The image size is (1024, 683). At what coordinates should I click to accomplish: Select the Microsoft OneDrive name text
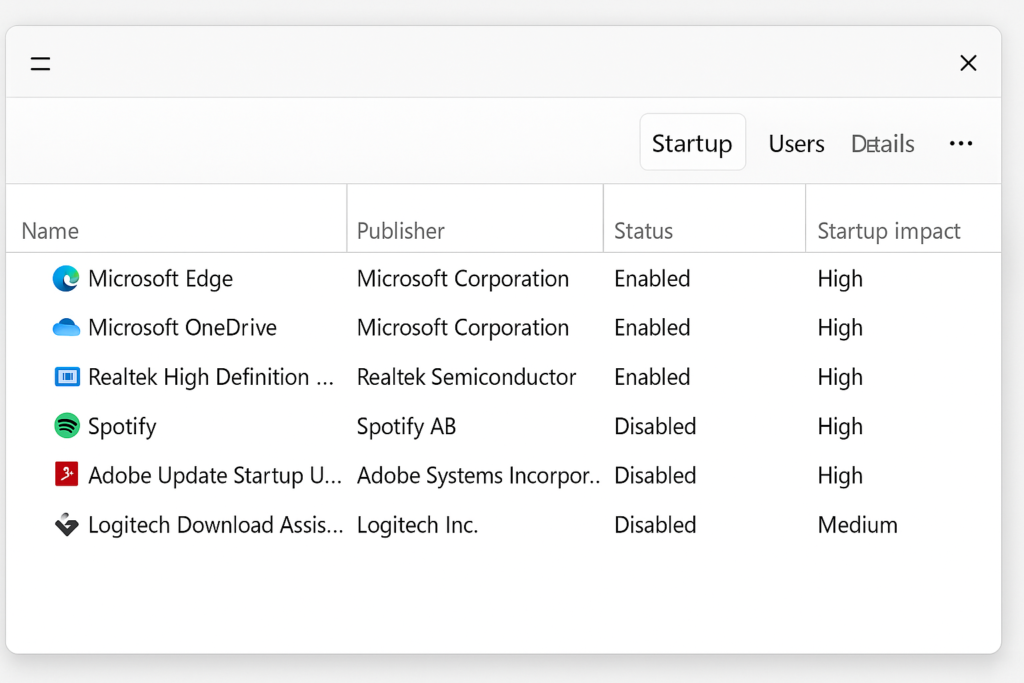coord(182,327)
